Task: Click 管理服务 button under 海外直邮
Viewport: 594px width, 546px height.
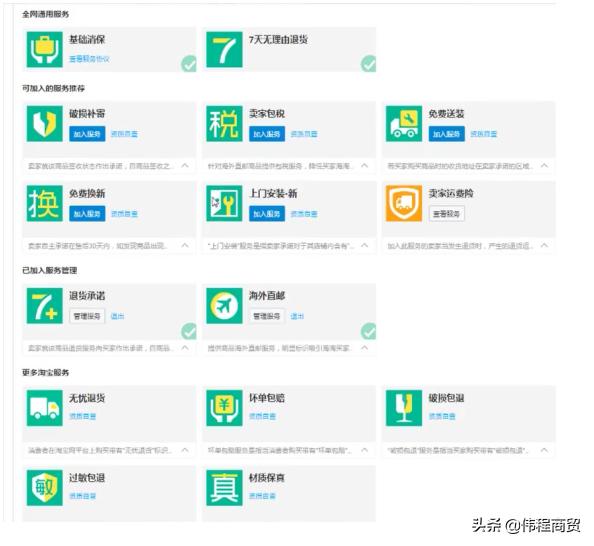Action: click(x=267, y=316)
